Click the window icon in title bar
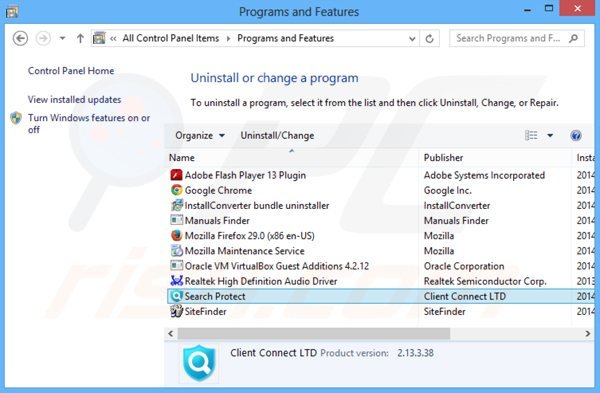 [x=11, y=12]
